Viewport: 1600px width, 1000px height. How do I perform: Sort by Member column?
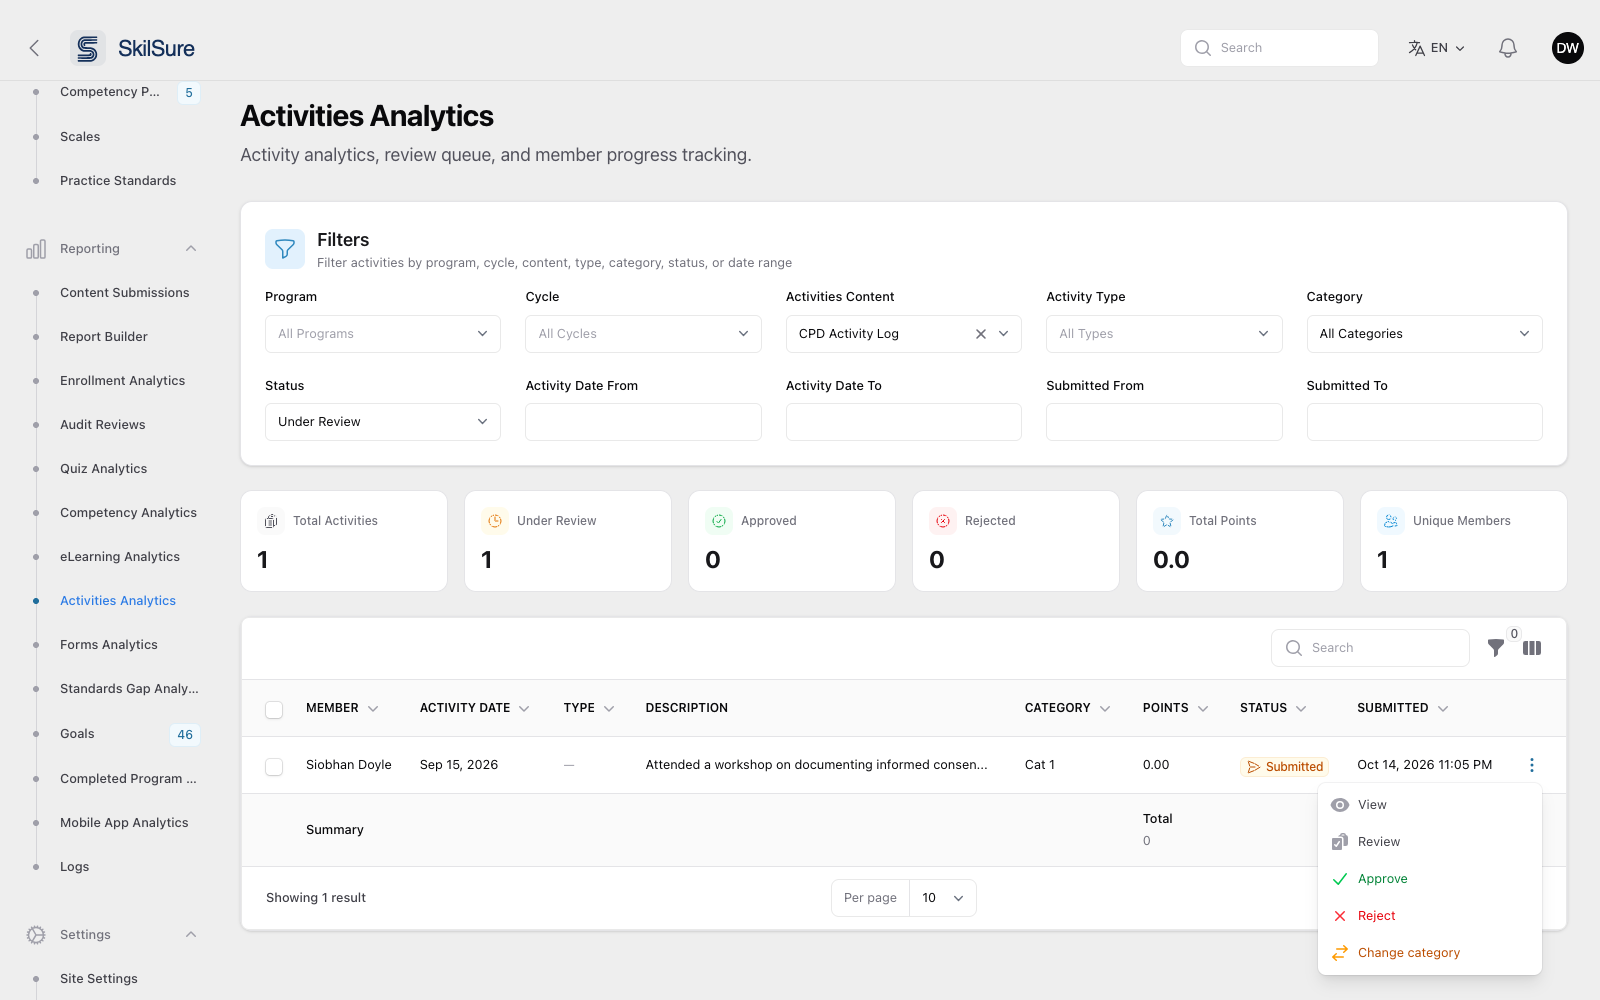pos(342,708)
